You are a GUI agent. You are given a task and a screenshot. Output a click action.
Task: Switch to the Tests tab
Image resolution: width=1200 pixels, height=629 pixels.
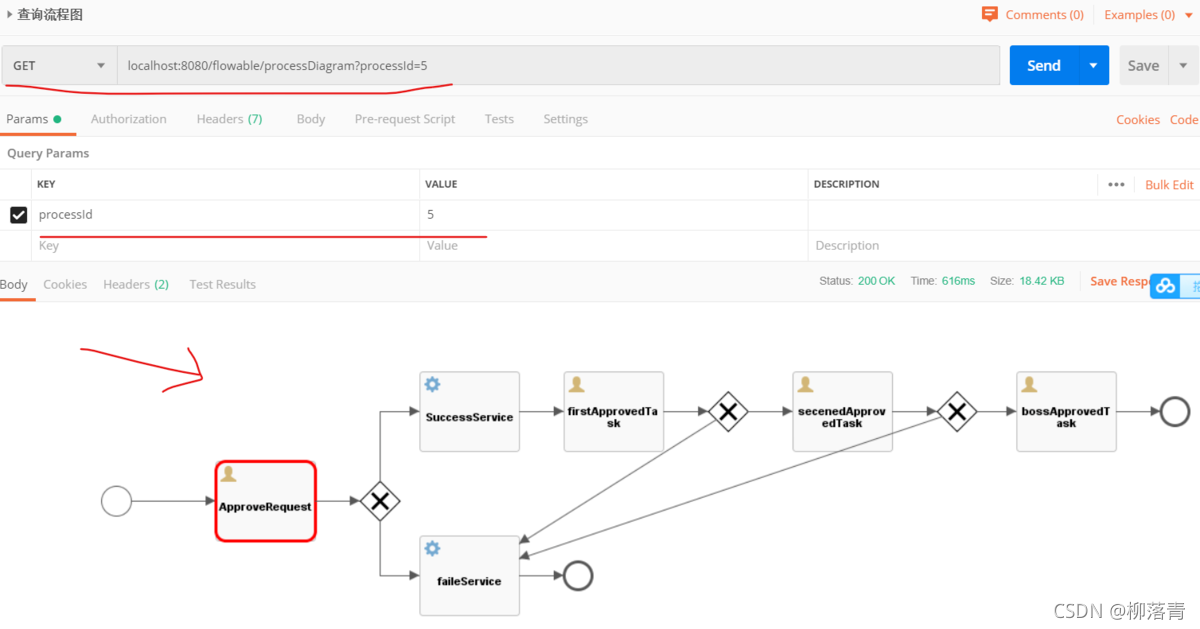coord(499,119)
